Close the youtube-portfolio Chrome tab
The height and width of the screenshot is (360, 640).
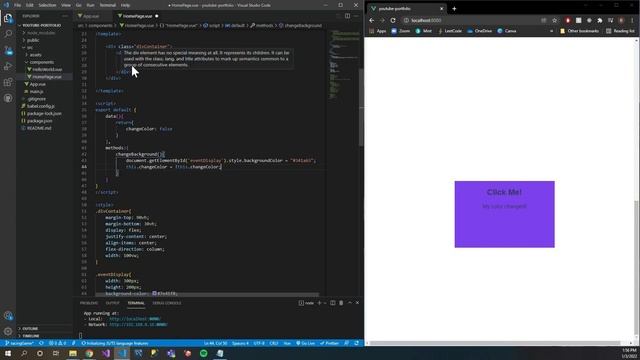pos(441,9)
